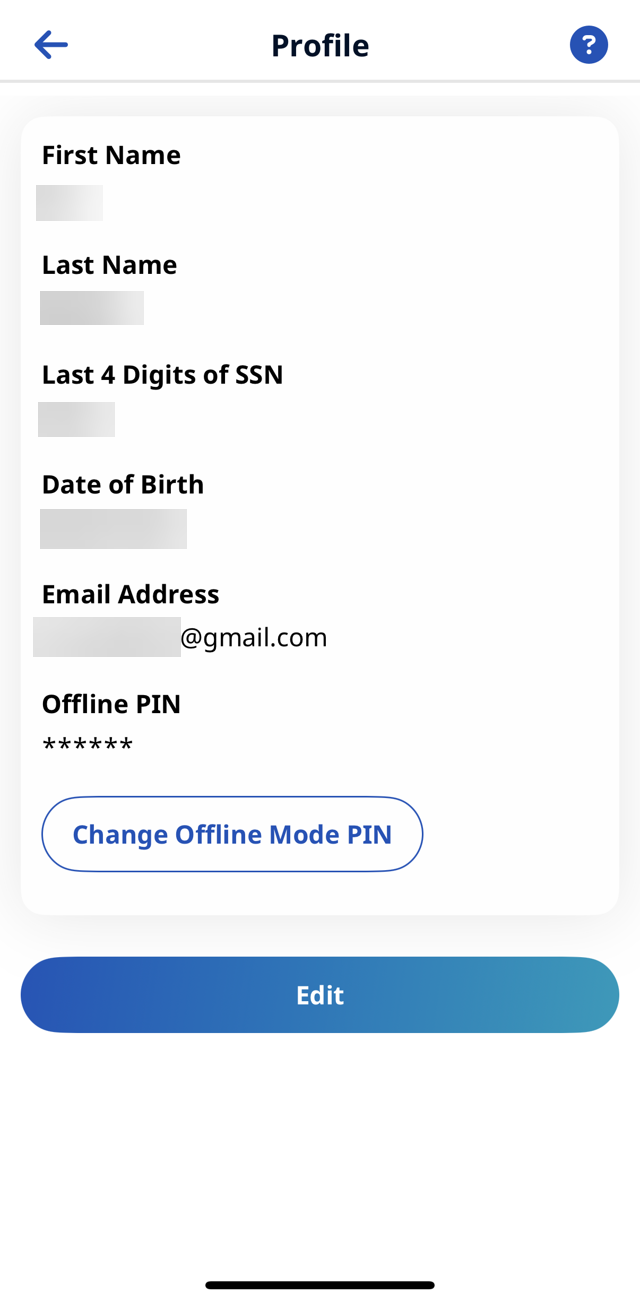Open help via question mark icon
Viewport: 640px width, 1302px height.
589,45
